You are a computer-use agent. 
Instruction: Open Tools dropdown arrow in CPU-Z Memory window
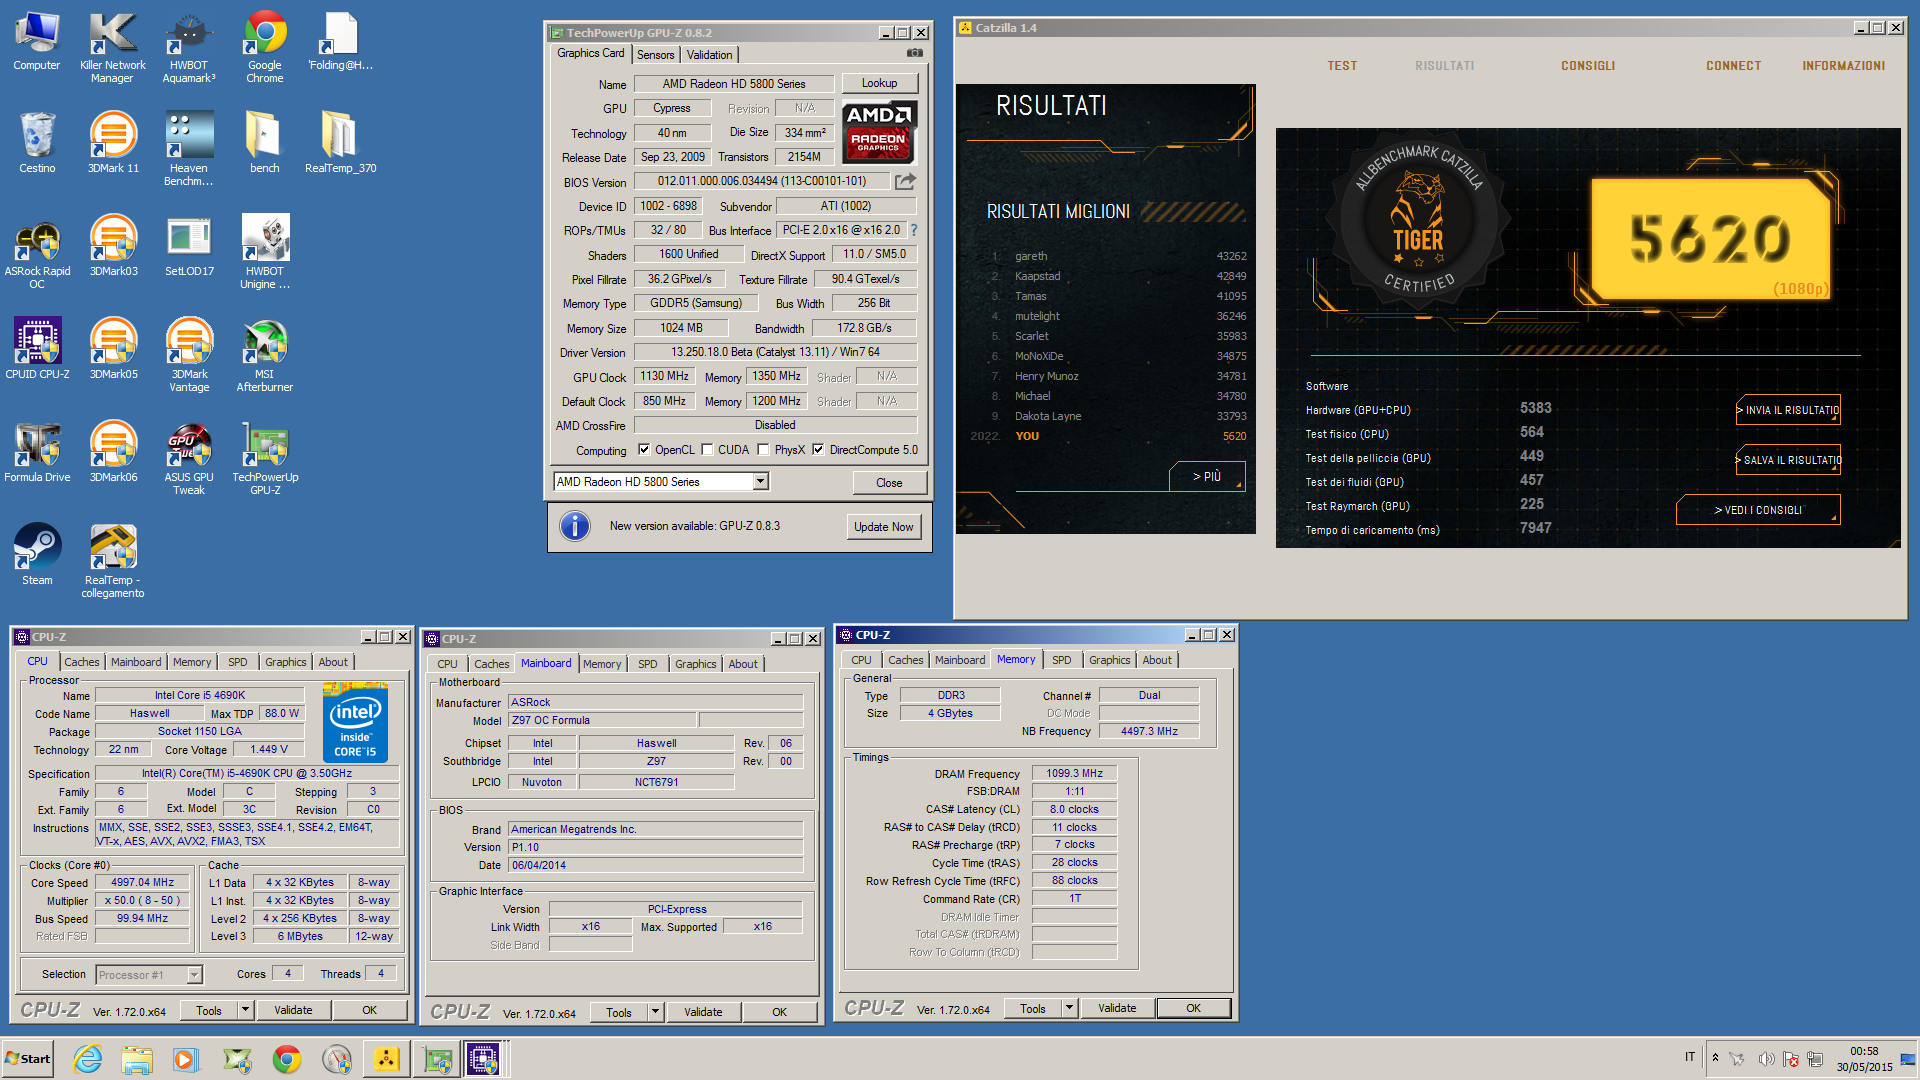[1069, 1008]
